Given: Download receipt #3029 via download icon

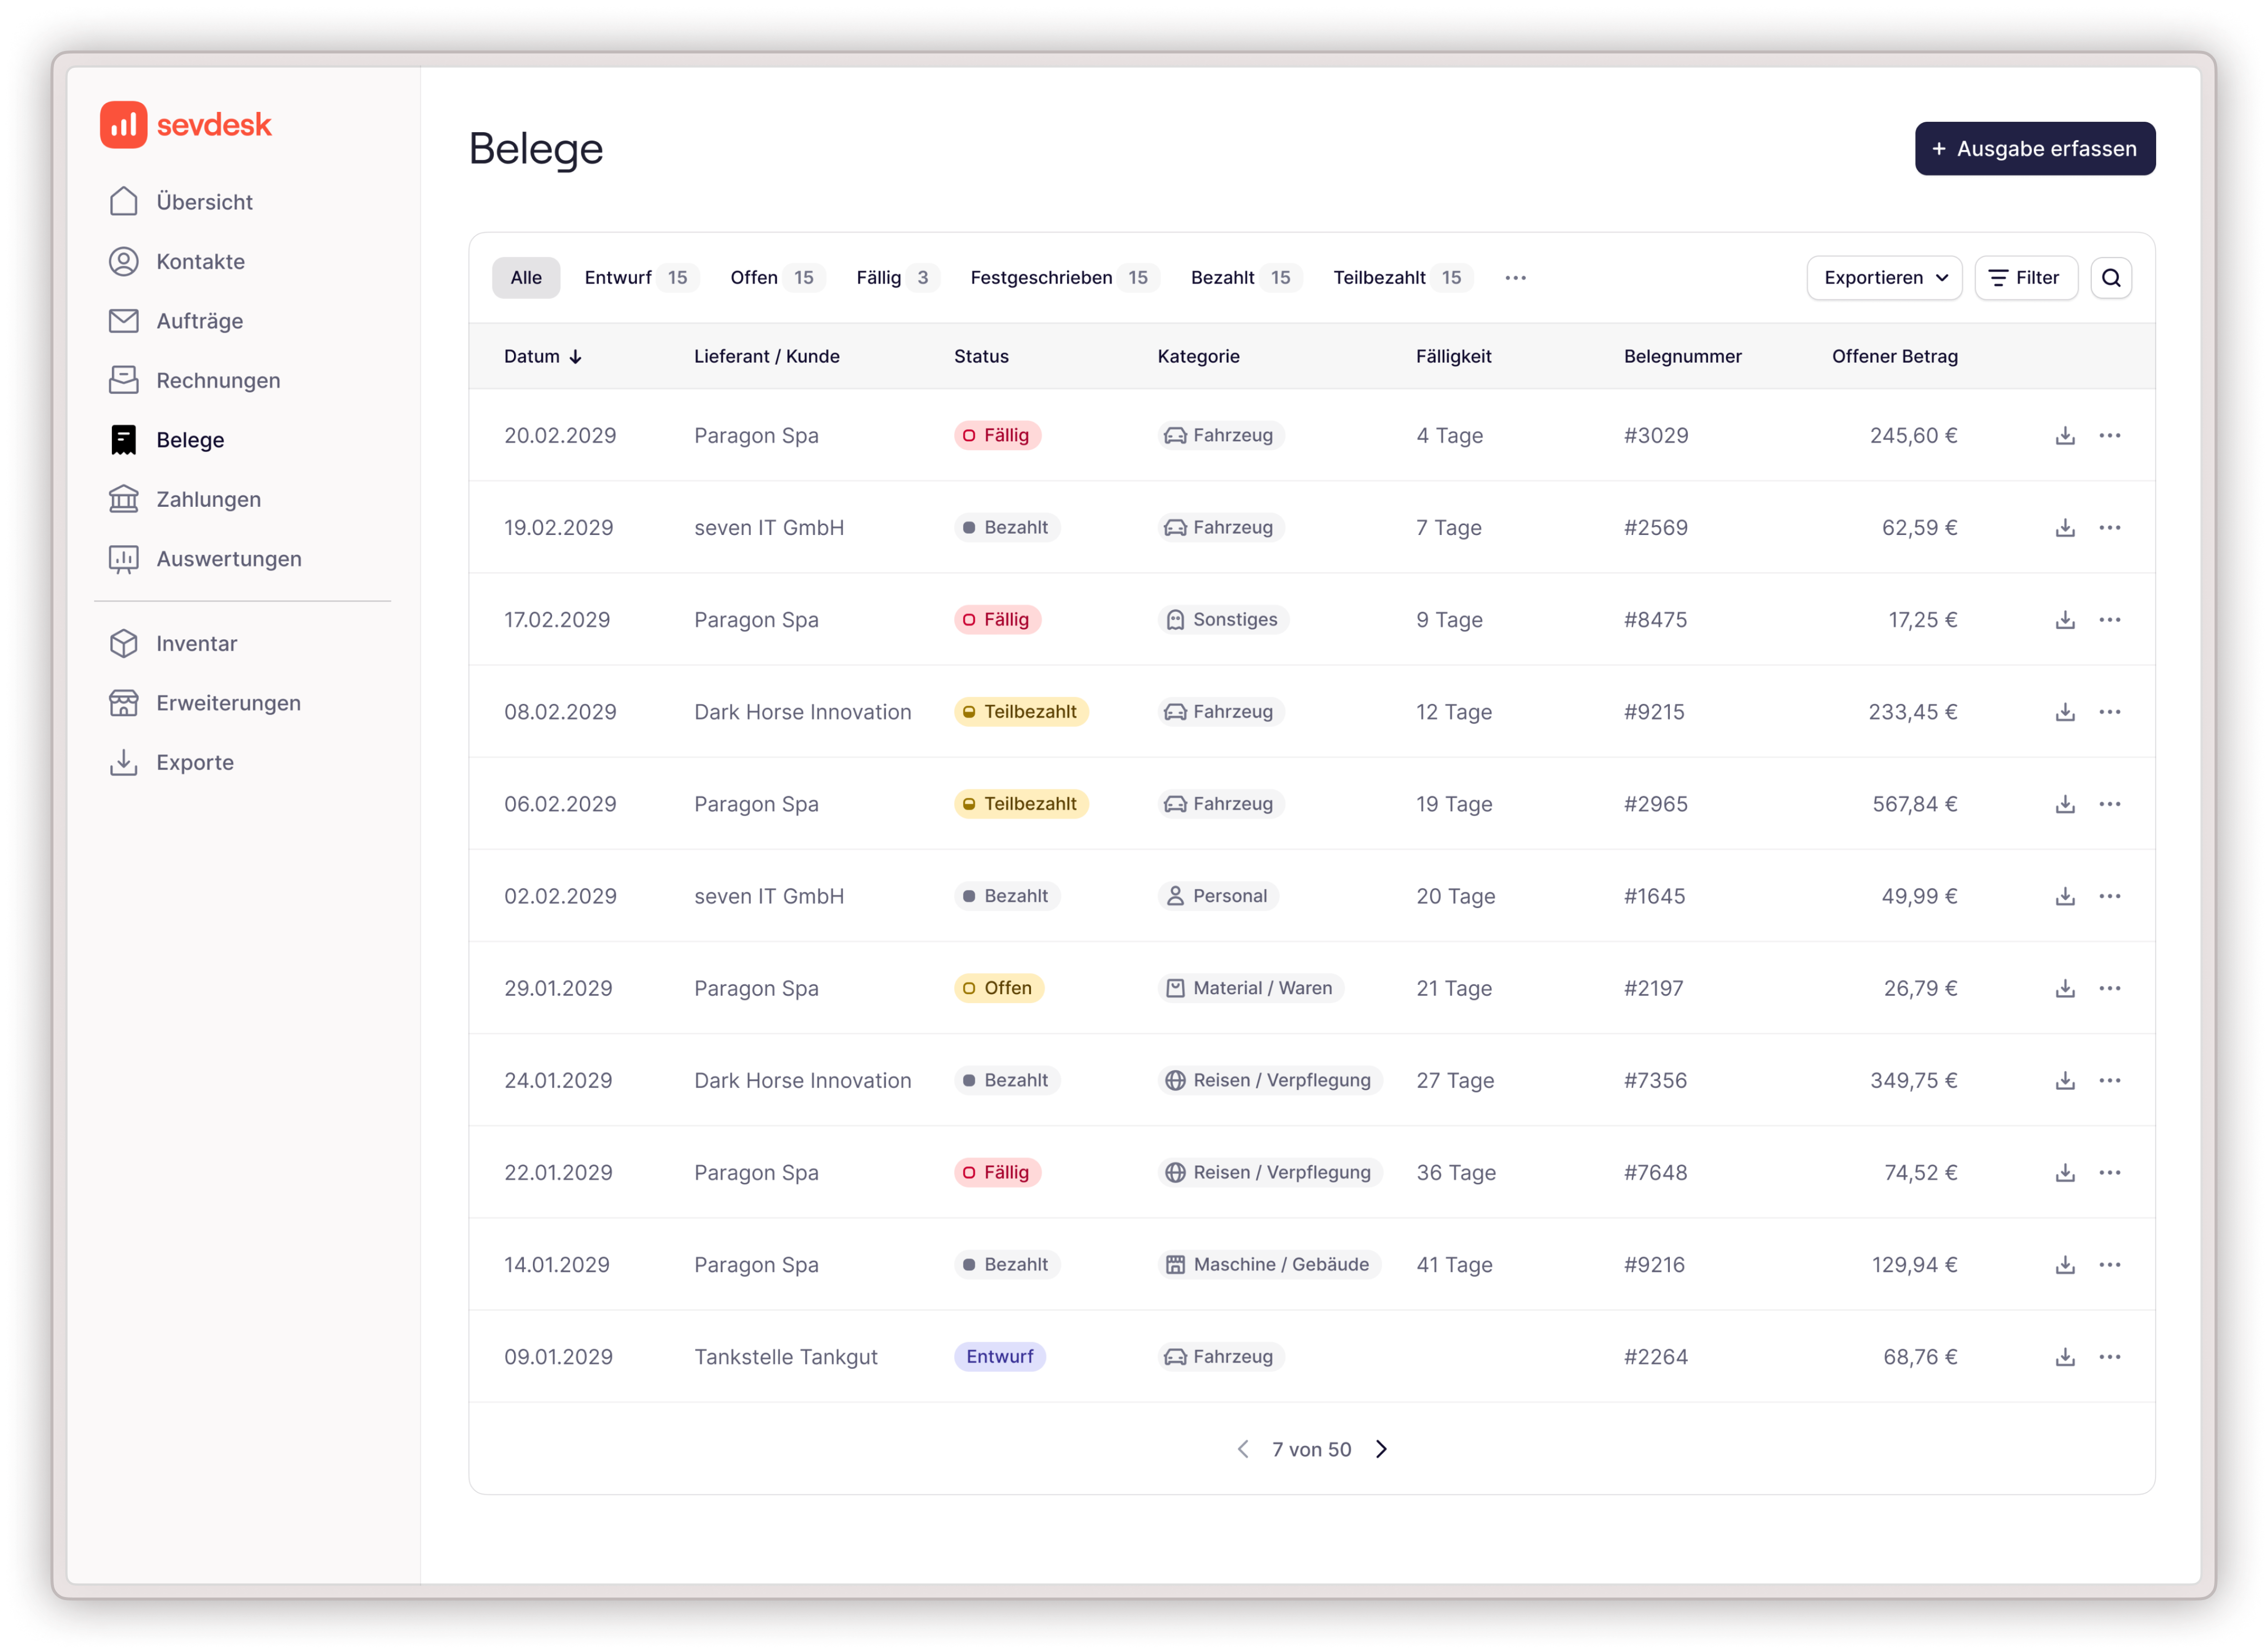Looking at the screenshot, I should coord(2065,436).
